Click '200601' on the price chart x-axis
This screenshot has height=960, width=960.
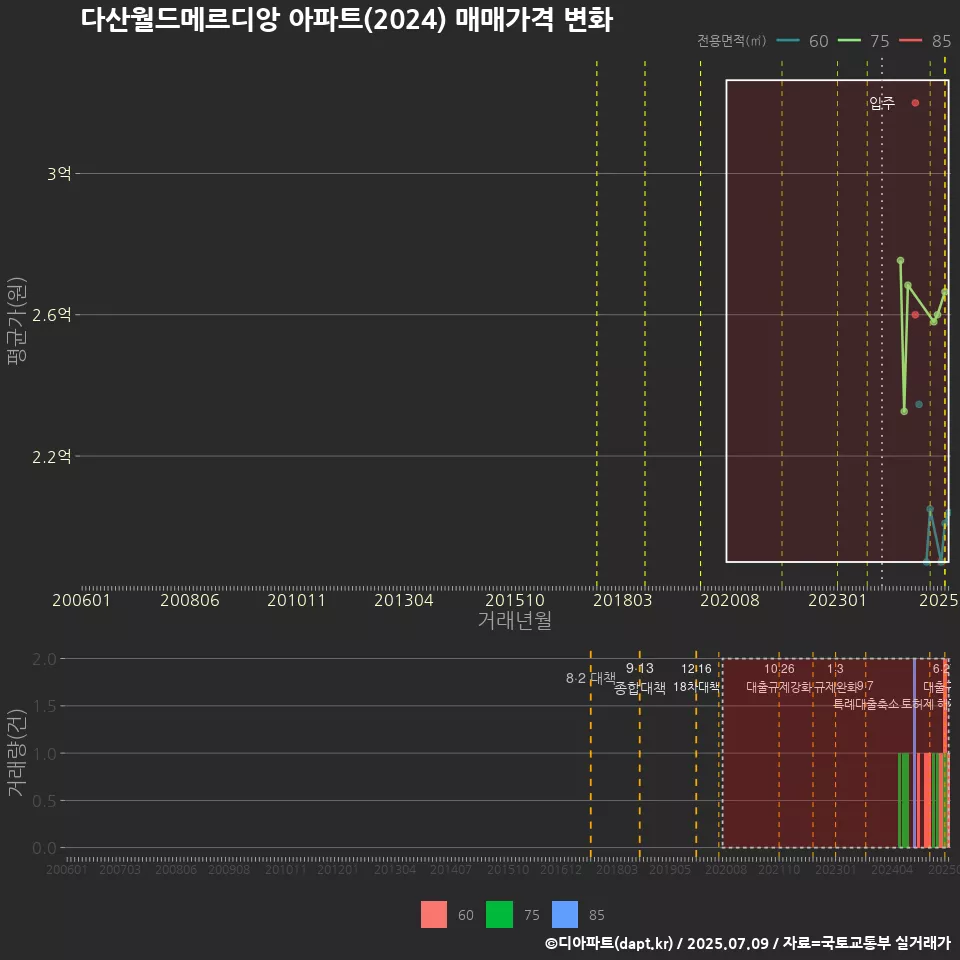[81, 600]
